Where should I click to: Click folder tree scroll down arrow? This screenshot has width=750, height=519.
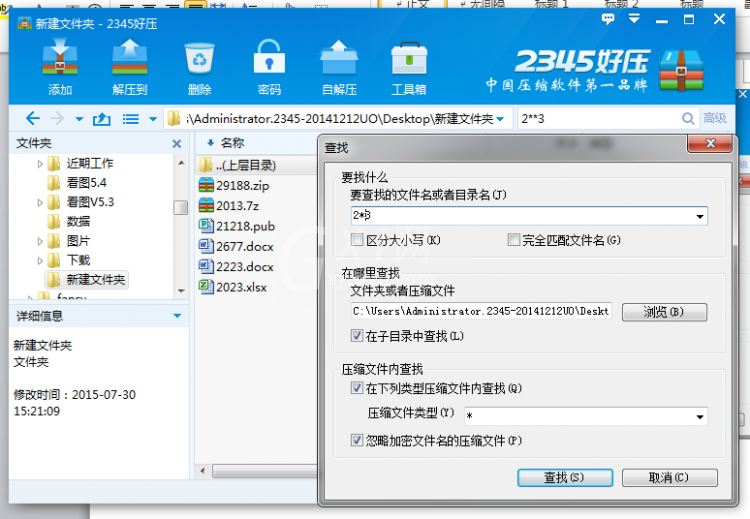coord(181,290)
